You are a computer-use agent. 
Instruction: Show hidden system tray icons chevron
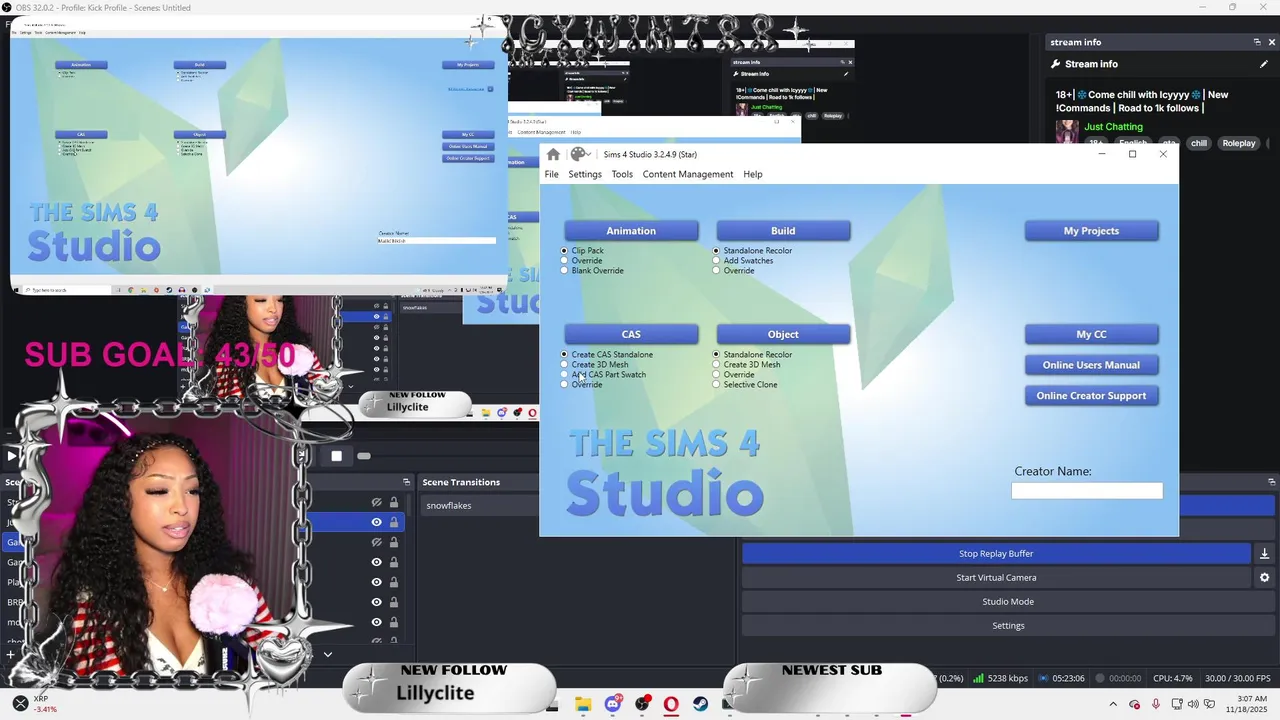coord(1114,704)
